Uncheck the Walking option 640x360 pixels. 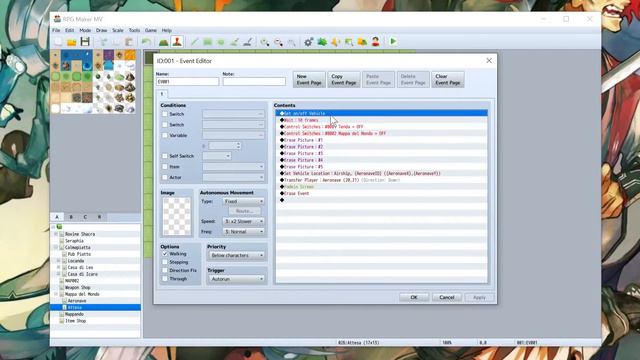click(165, 254)
